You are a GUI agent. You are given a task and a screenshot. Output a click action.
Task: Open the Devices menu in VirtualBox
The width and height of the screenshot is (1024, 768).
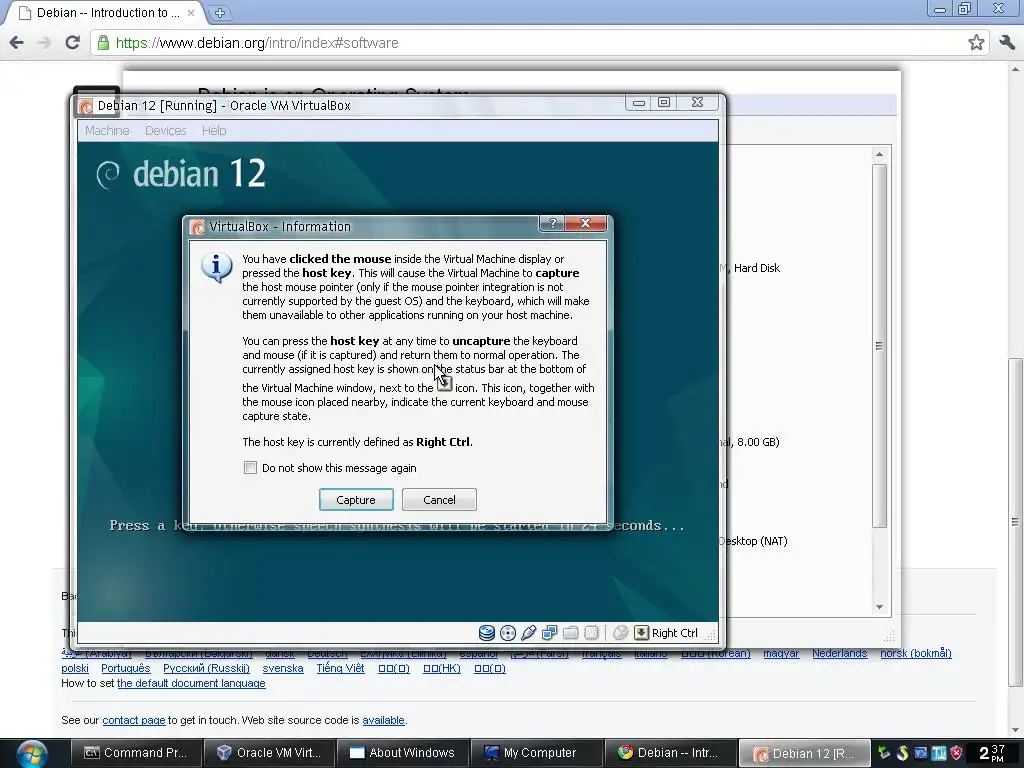point(166,131)
